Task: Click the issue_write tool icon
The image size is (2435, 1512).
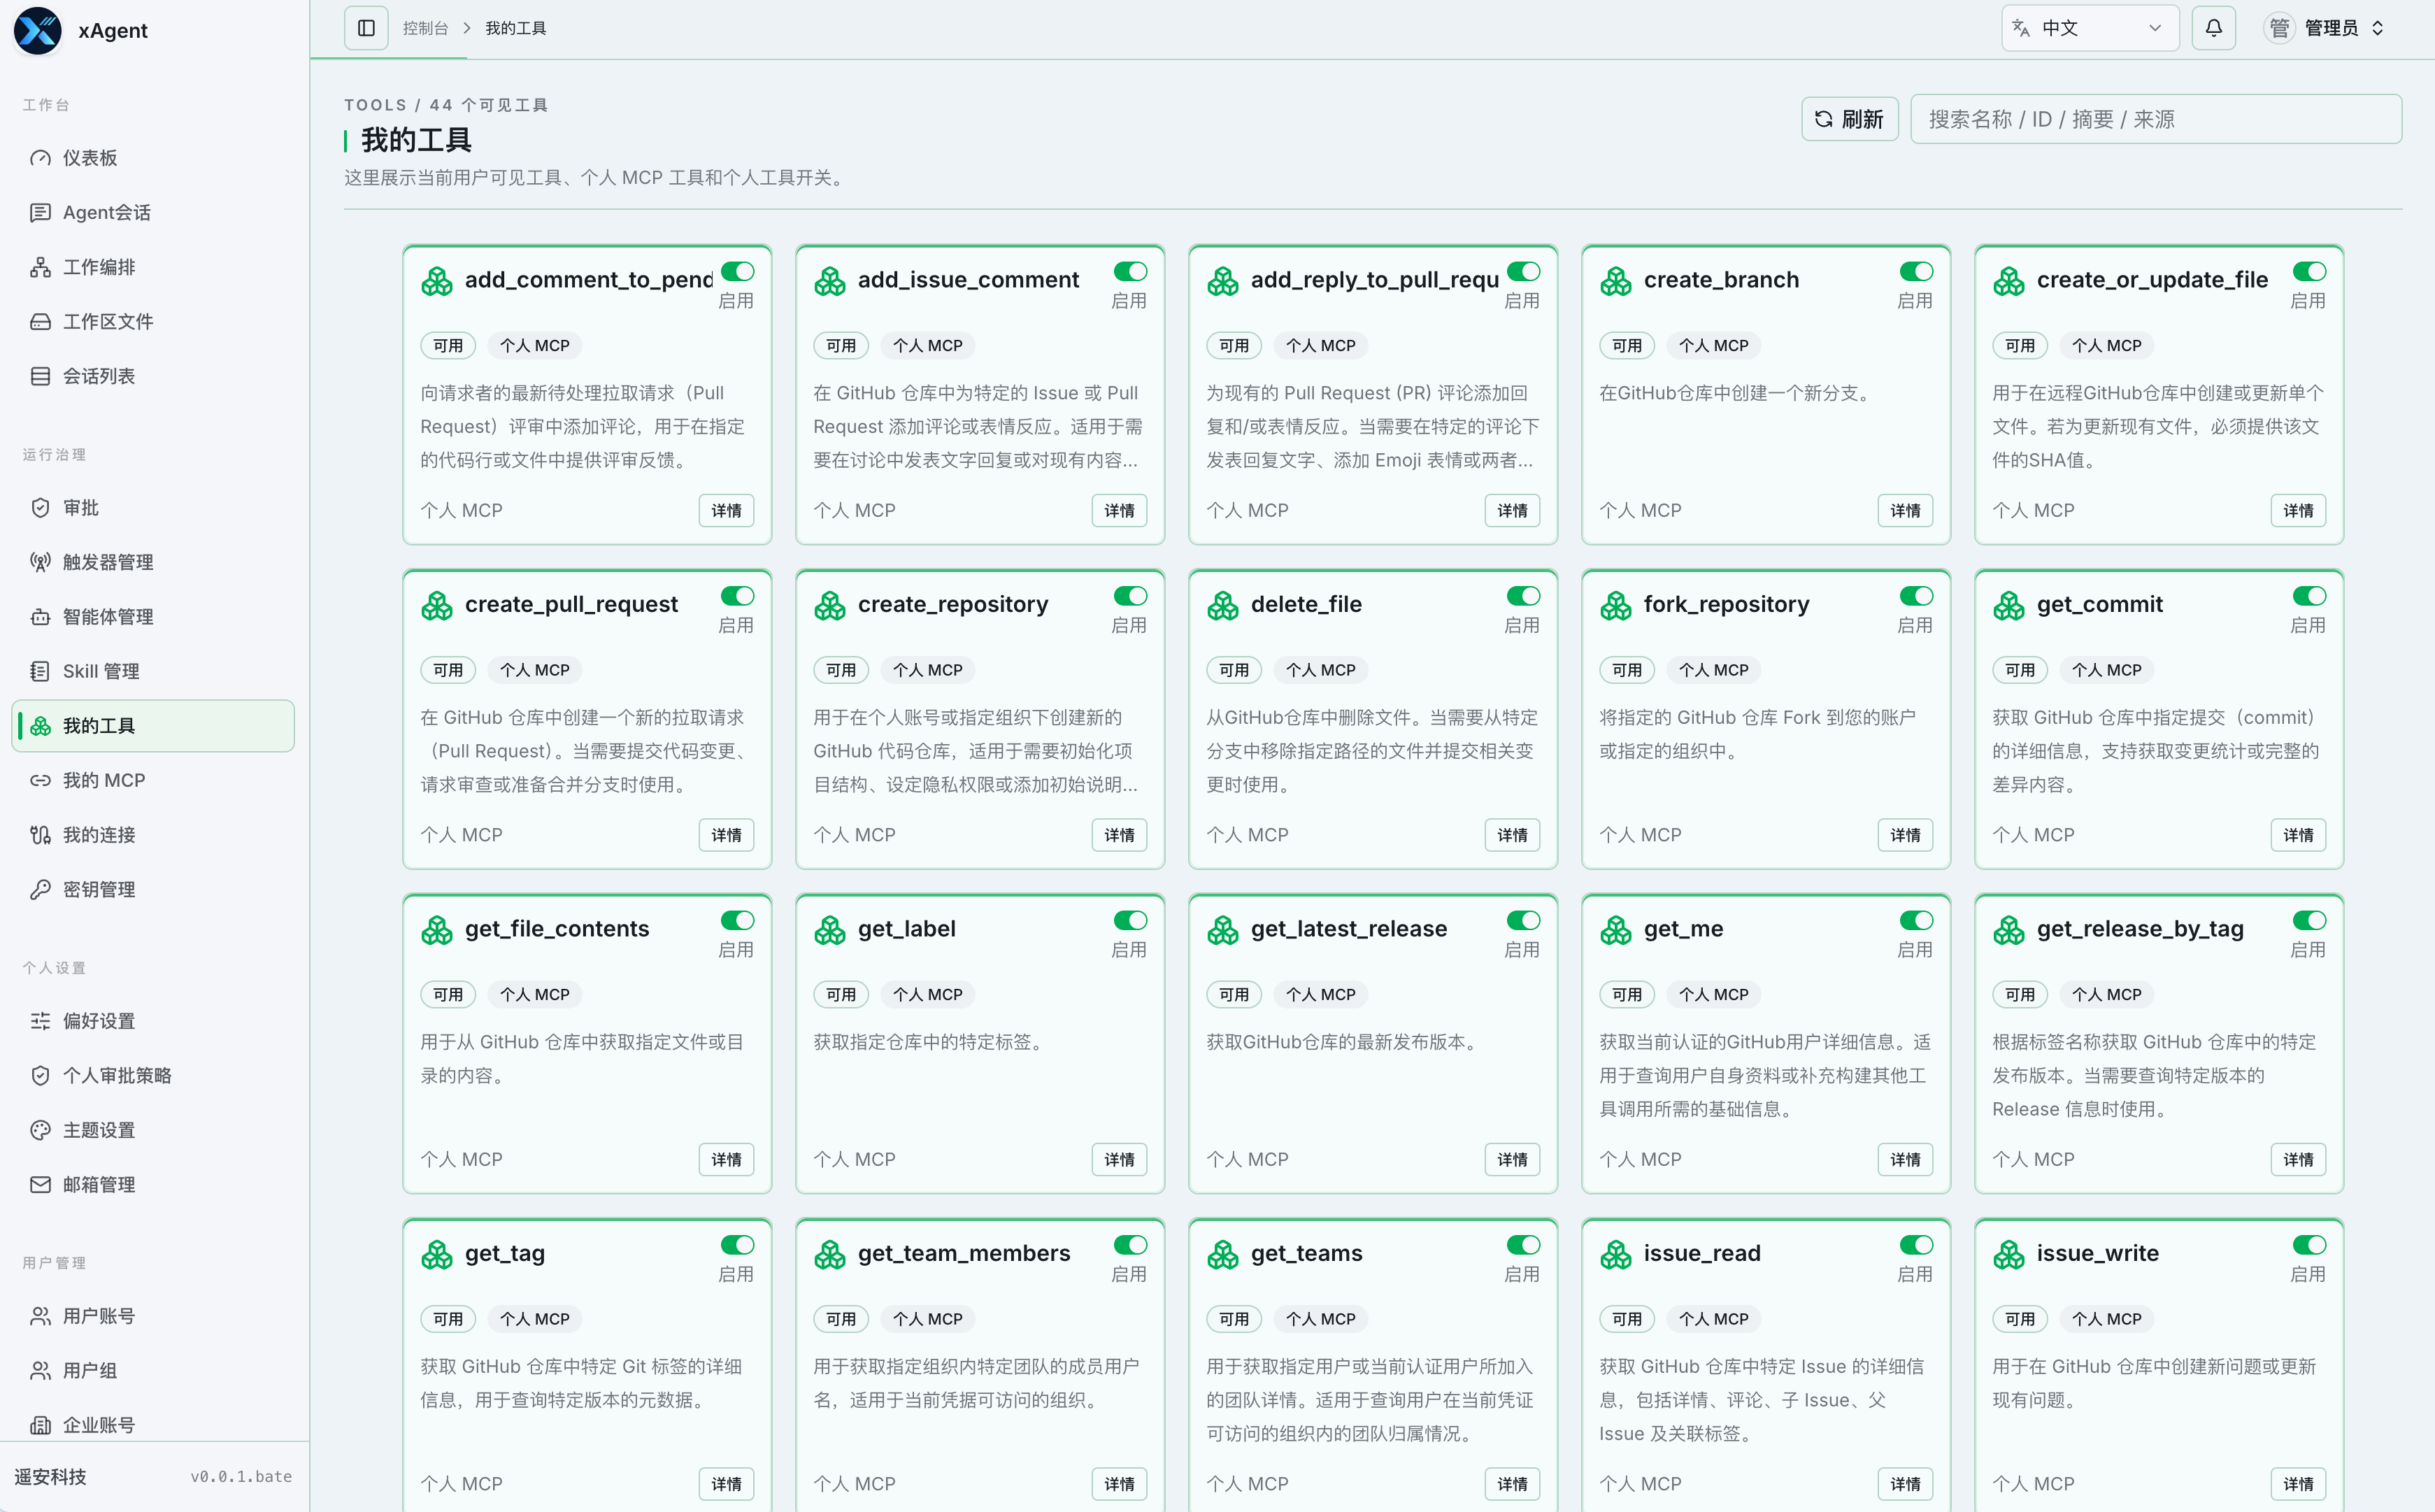Action: point(2008,1255)
